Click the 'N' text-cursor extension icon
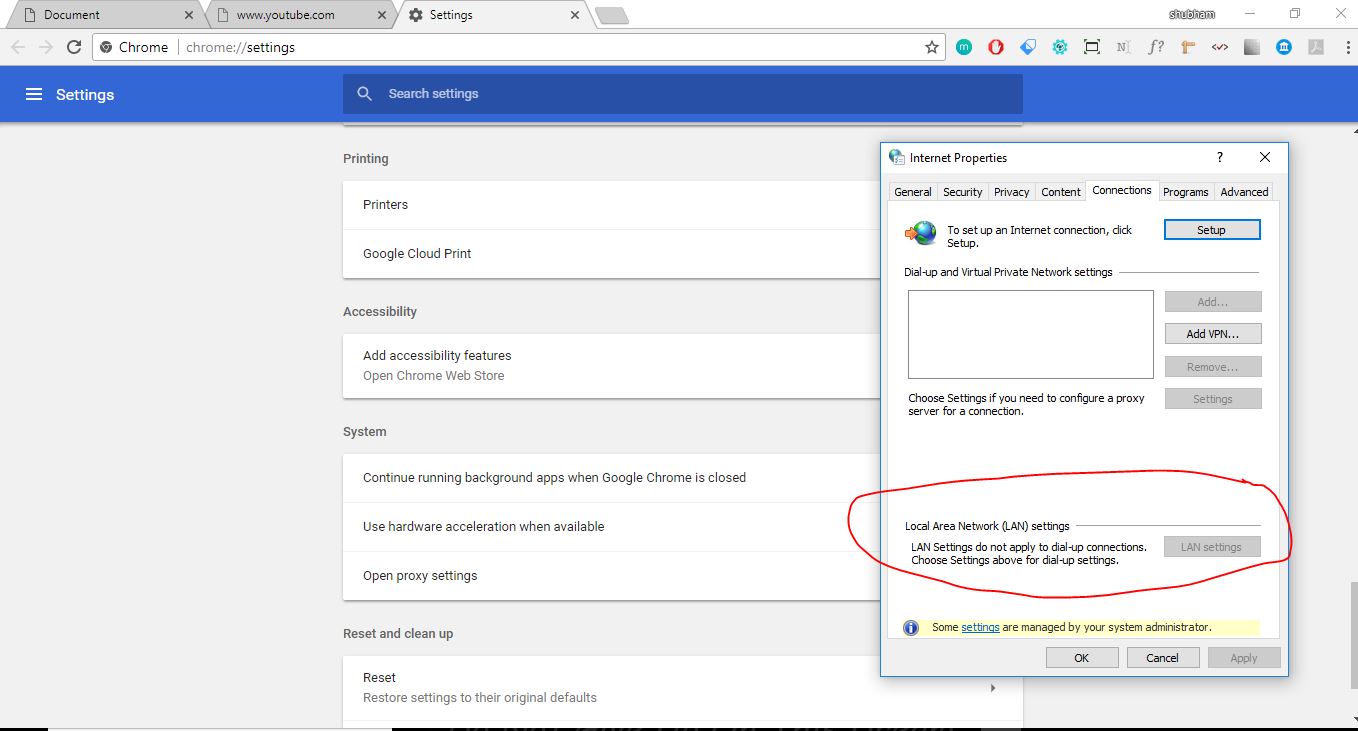The height and width of the screenshot is (731, 1358). [x=1124, y=47]
